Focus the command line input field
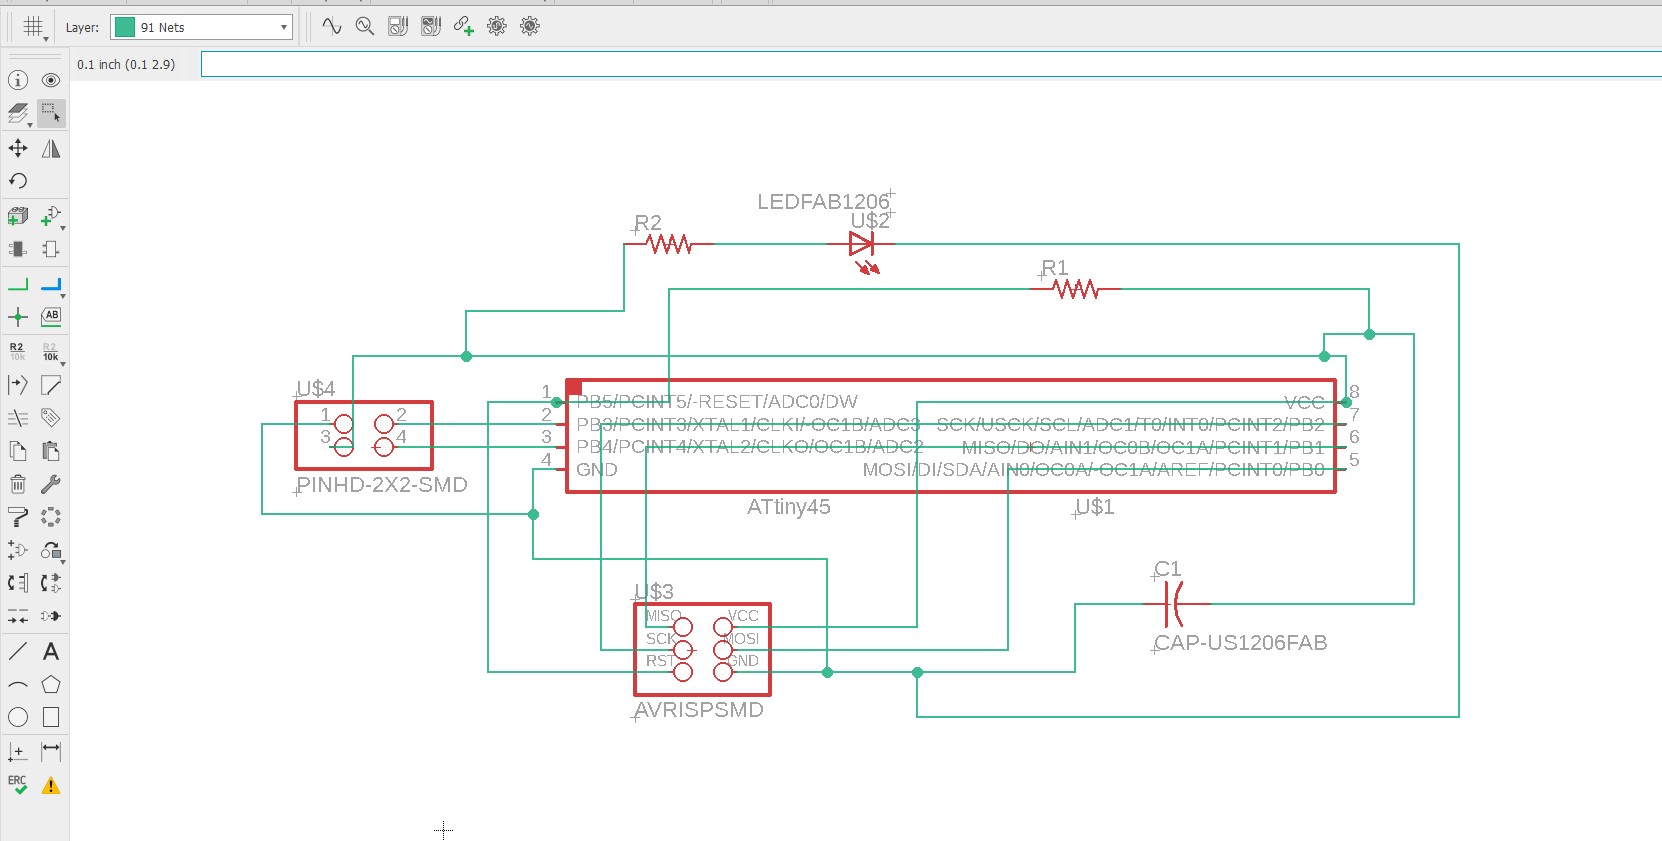Screen dimensions: 1662x841 tap(931, 64)
